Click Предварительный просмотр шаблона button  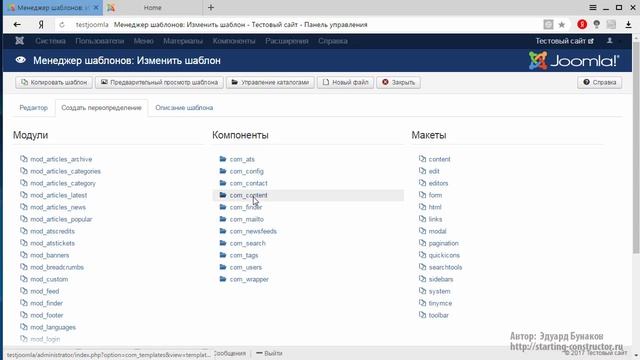pos(159,82)
